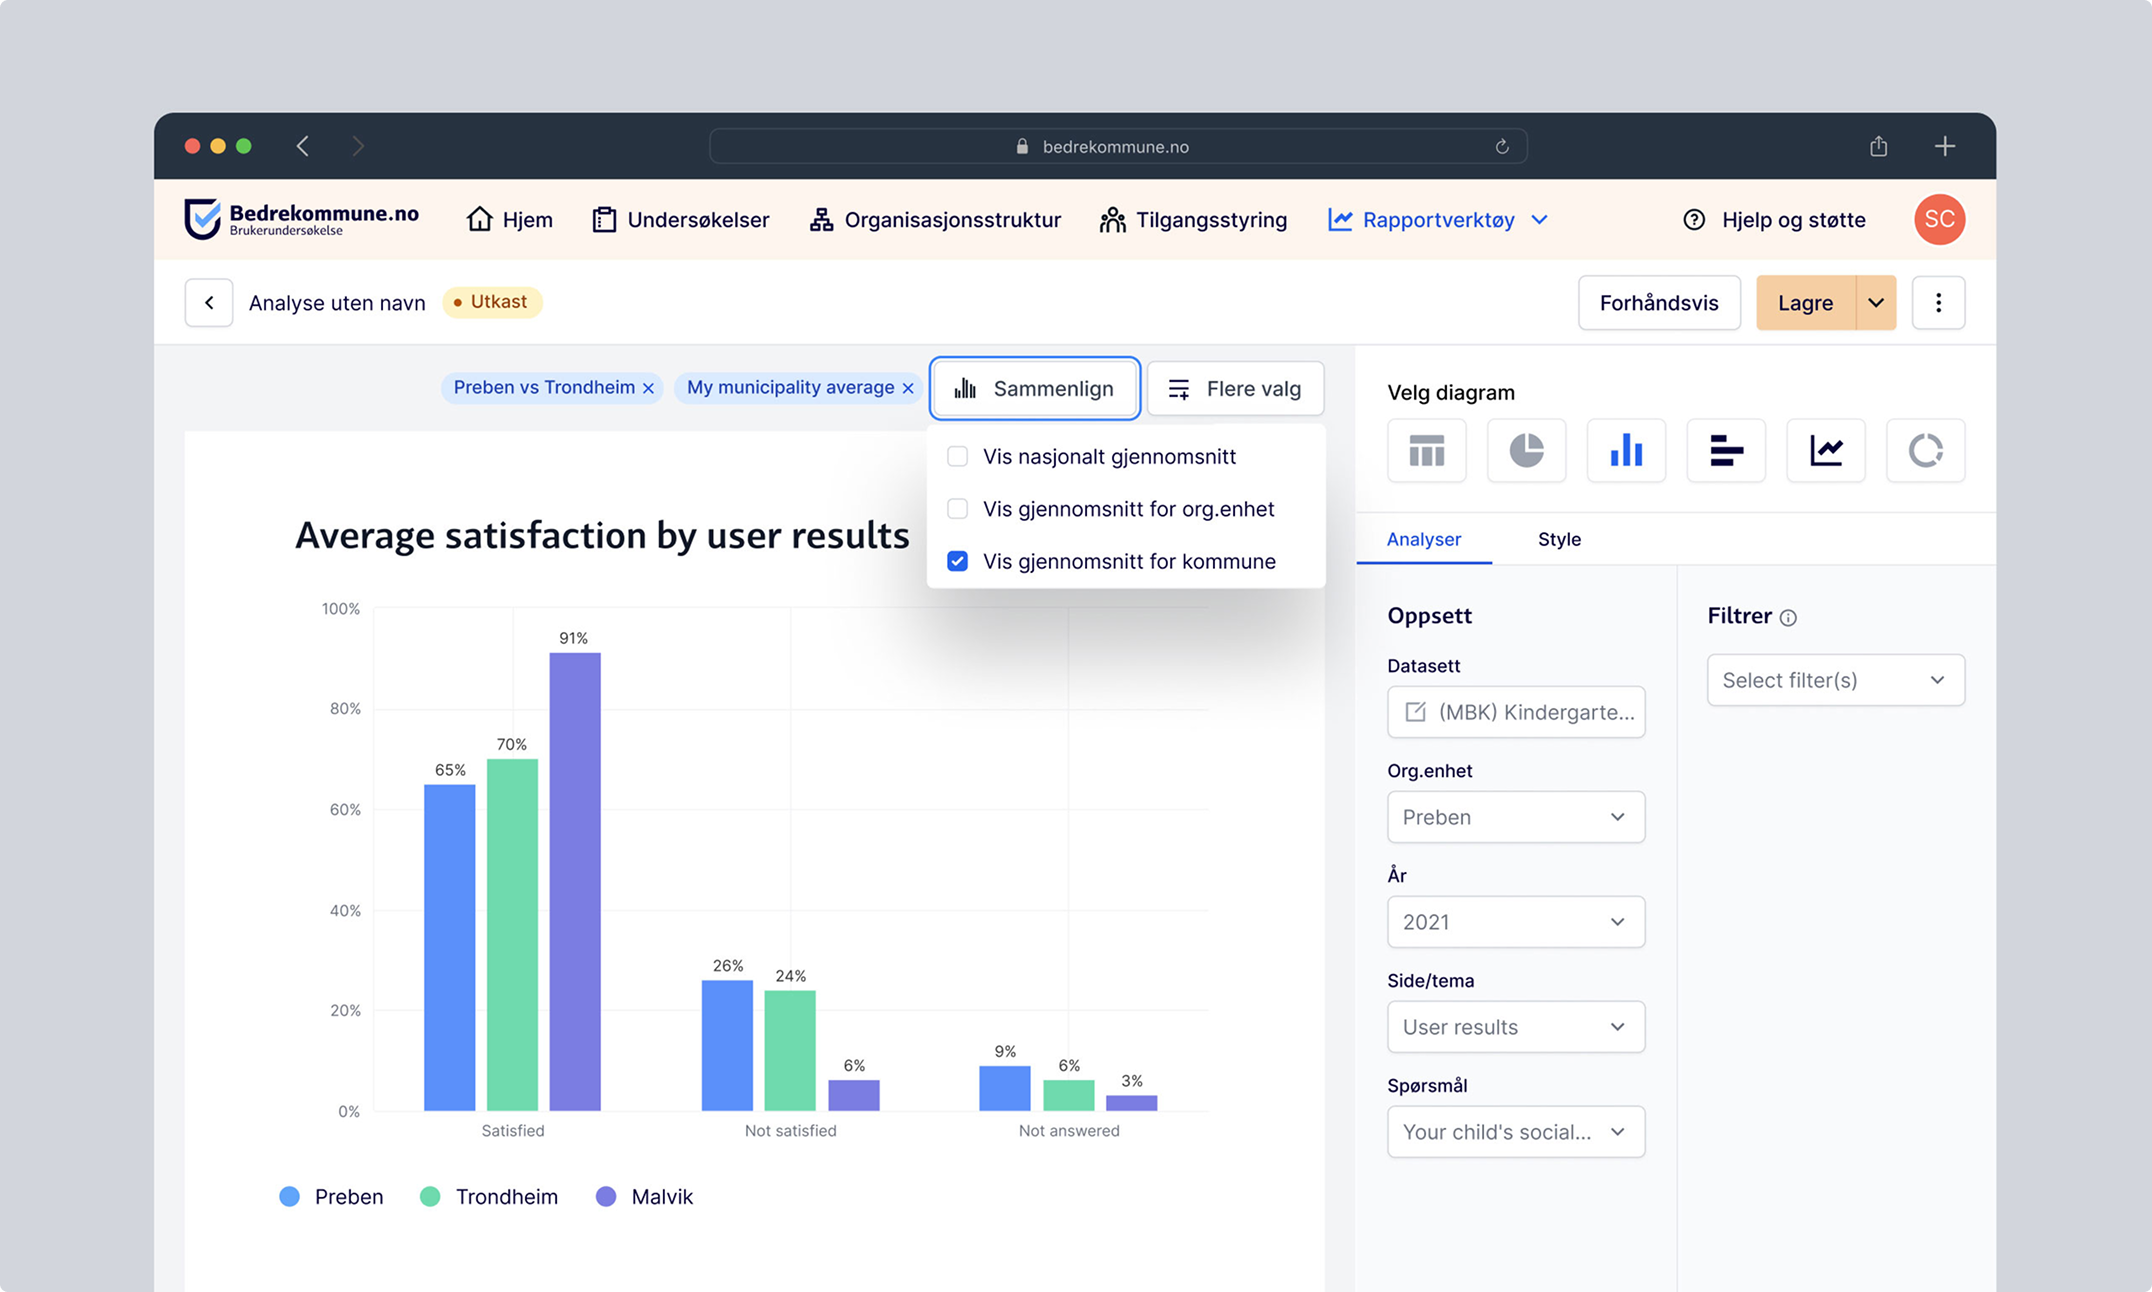Image resolution: width=2152 pixels, height=1292 pixels.
Task: Enable Vis nasjonalt gjennomsnitt checkbox
Action: click(x=957, y=457)
